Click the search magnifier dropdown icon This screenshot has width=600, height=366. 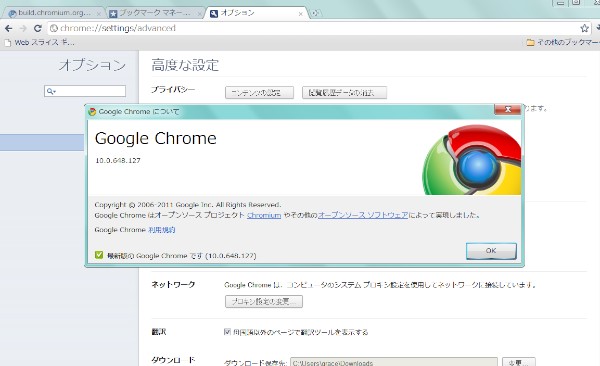[51, 91]
